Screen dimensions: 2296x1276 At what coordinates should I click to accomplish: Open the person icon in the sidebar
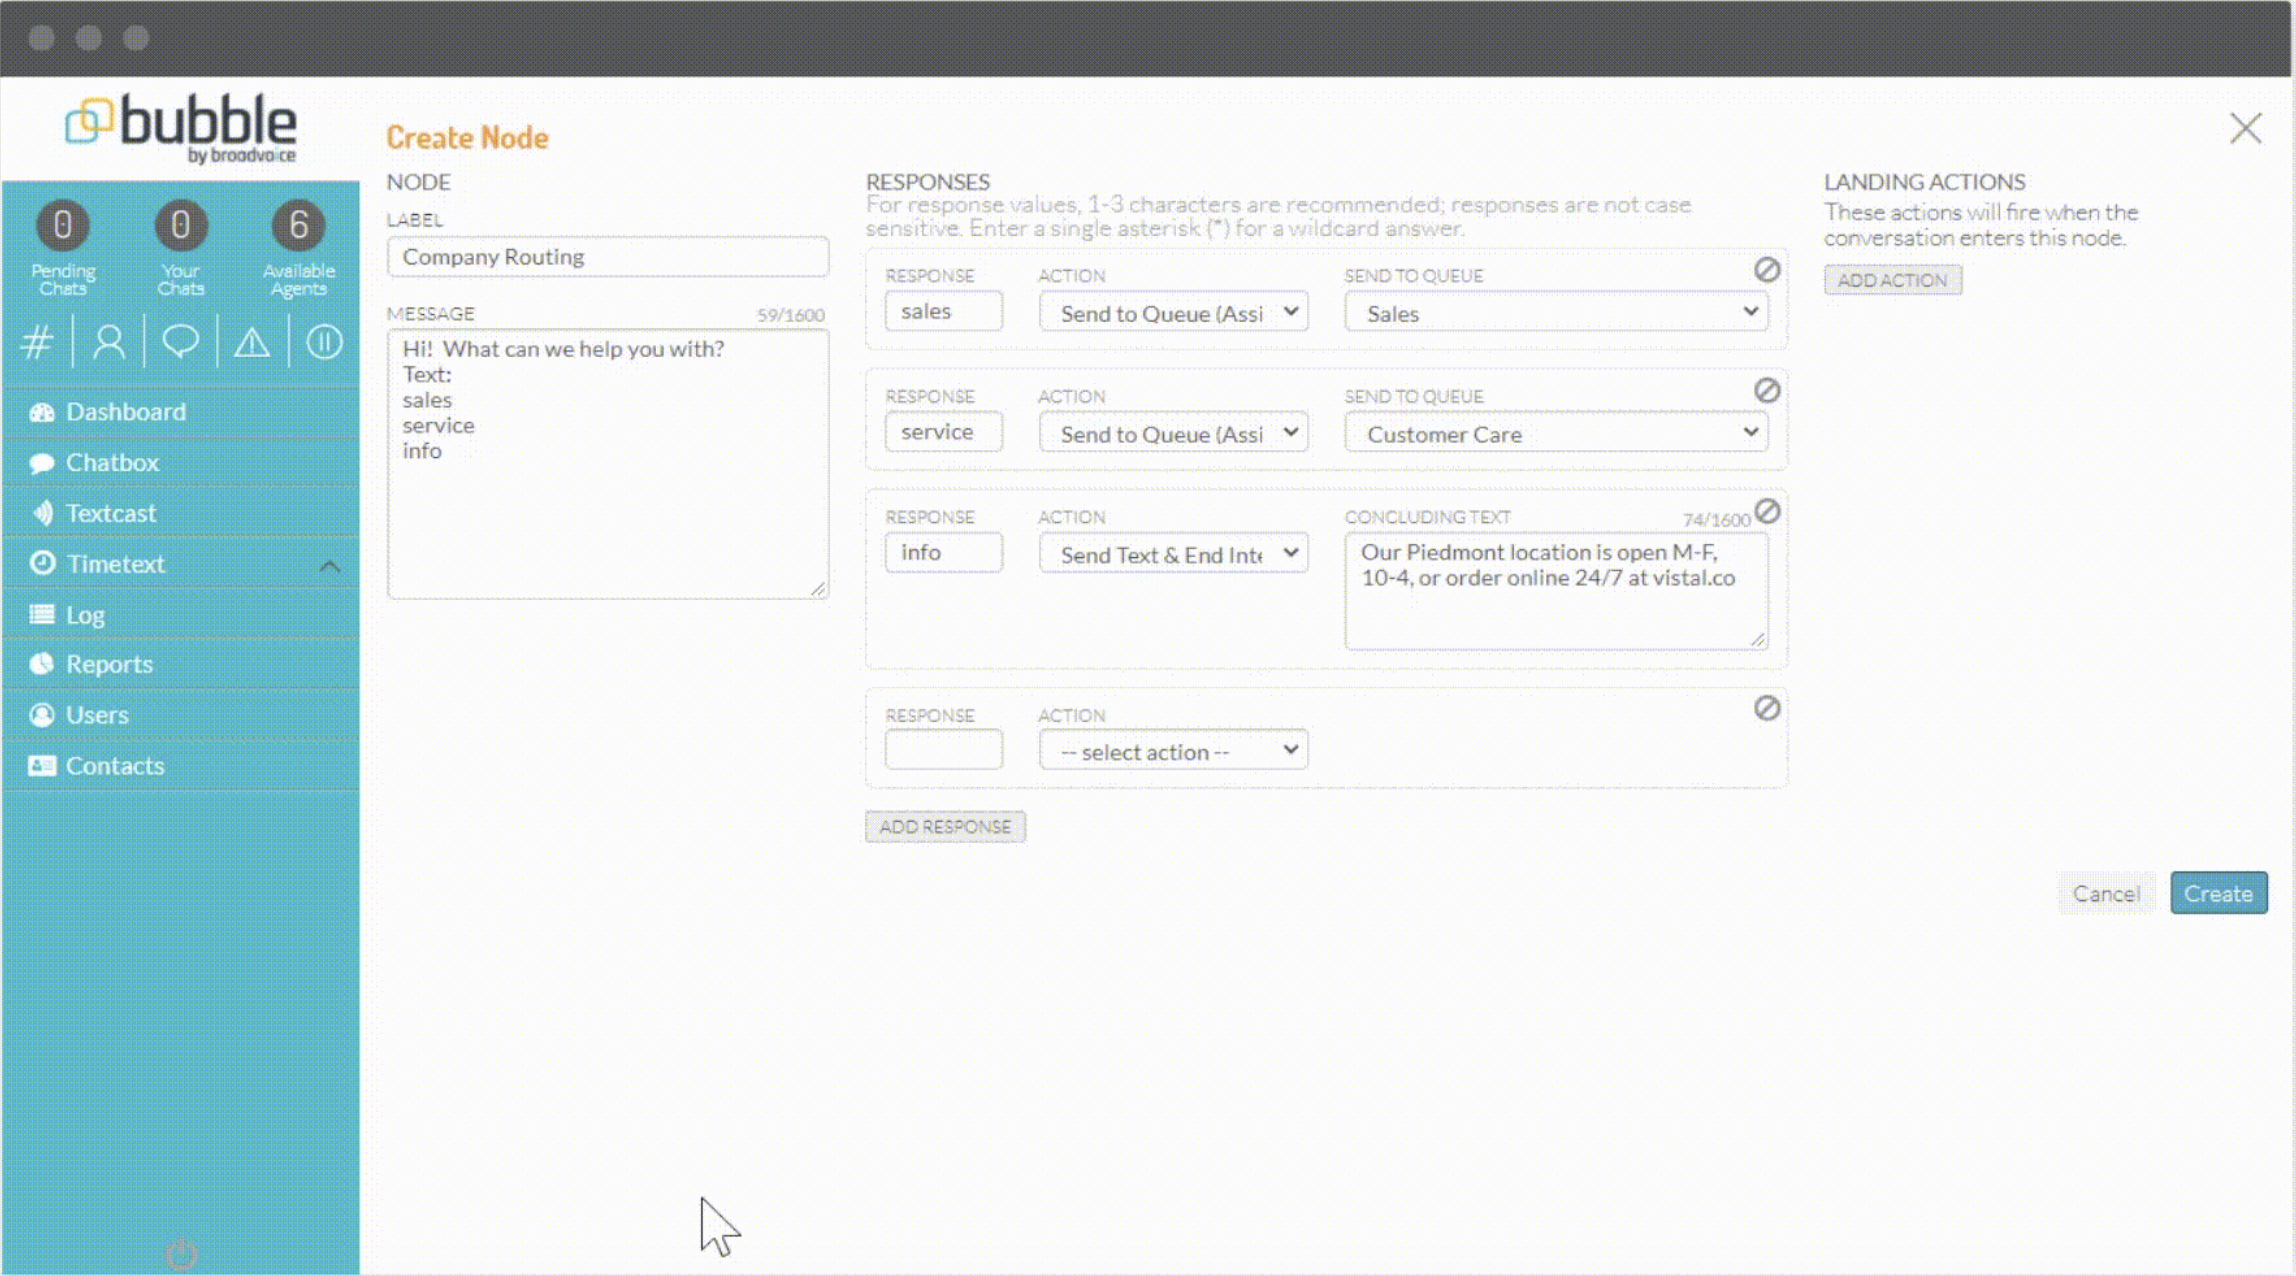108,341
